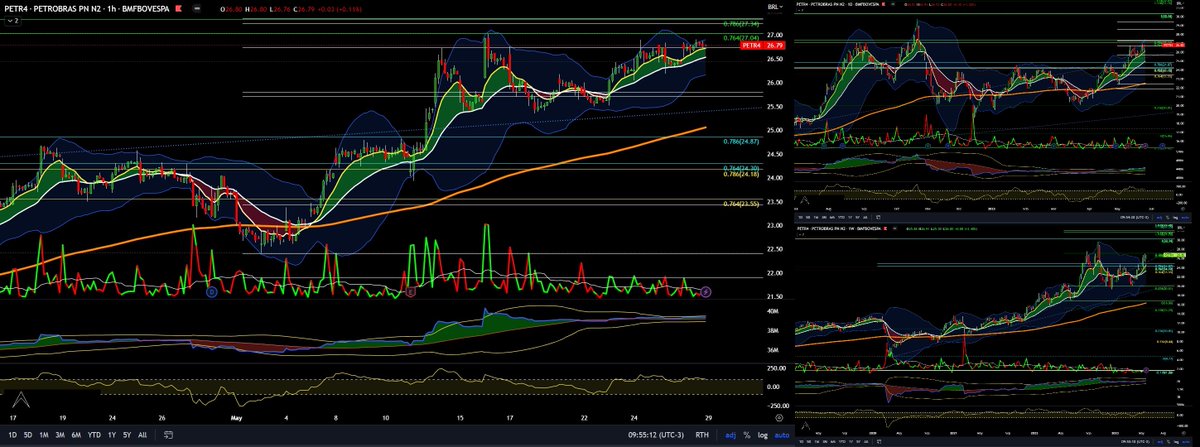Select the YTD time range
This screenshot has height=447, width=1200.
tap(94, 435)
